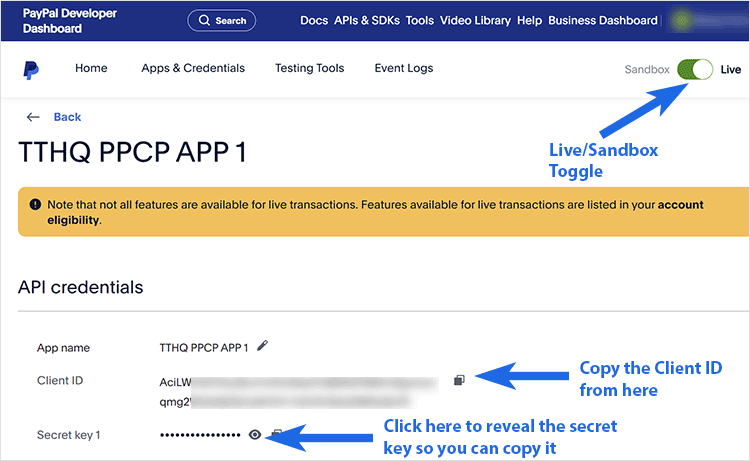The width and height of the screenshot is (750, 461).
Task: Open the Help menu
Action: (529, 21)
